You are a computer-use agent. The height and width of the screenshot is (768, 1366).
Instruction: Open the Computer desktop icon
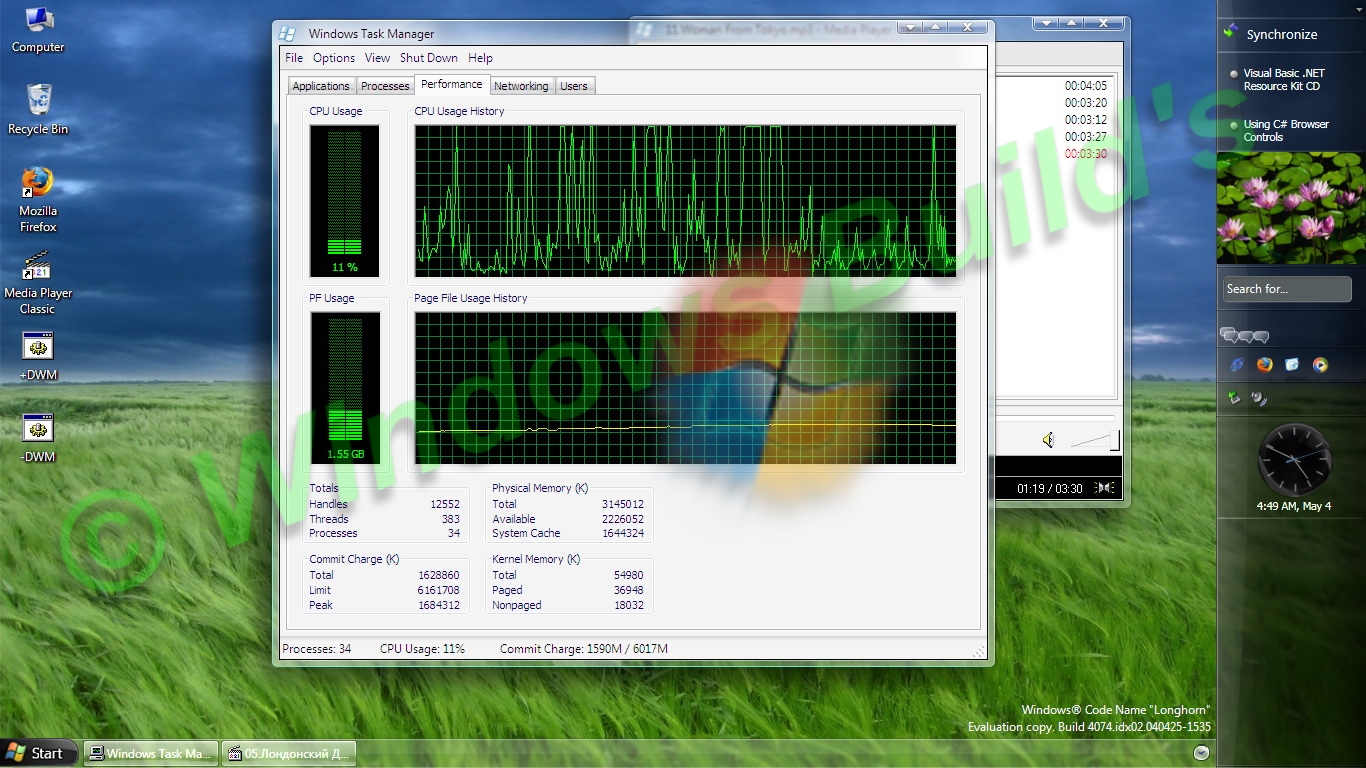(38, 30)
